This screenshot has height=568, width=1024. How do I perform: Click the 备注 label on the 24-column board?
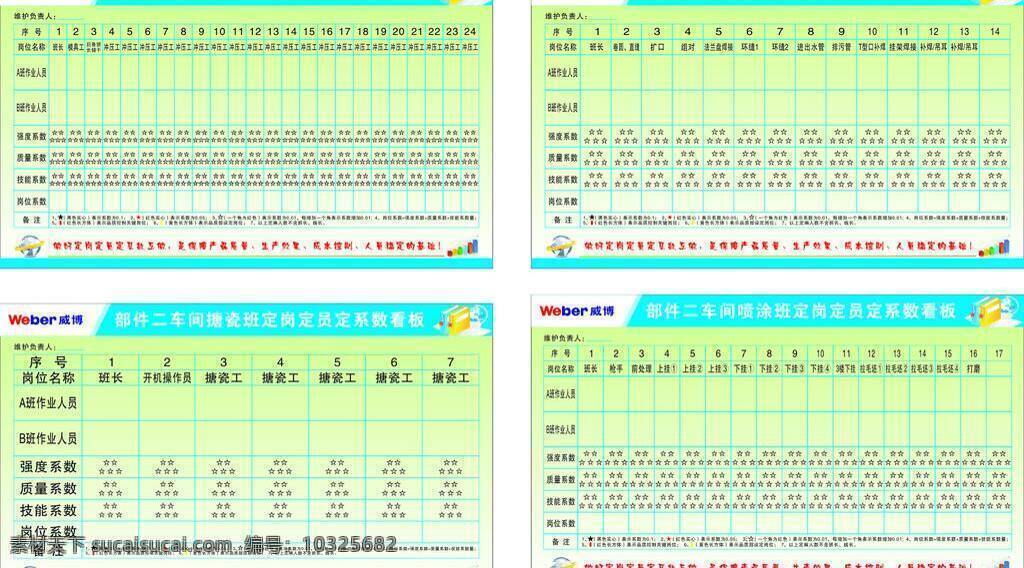pos(31,220)
